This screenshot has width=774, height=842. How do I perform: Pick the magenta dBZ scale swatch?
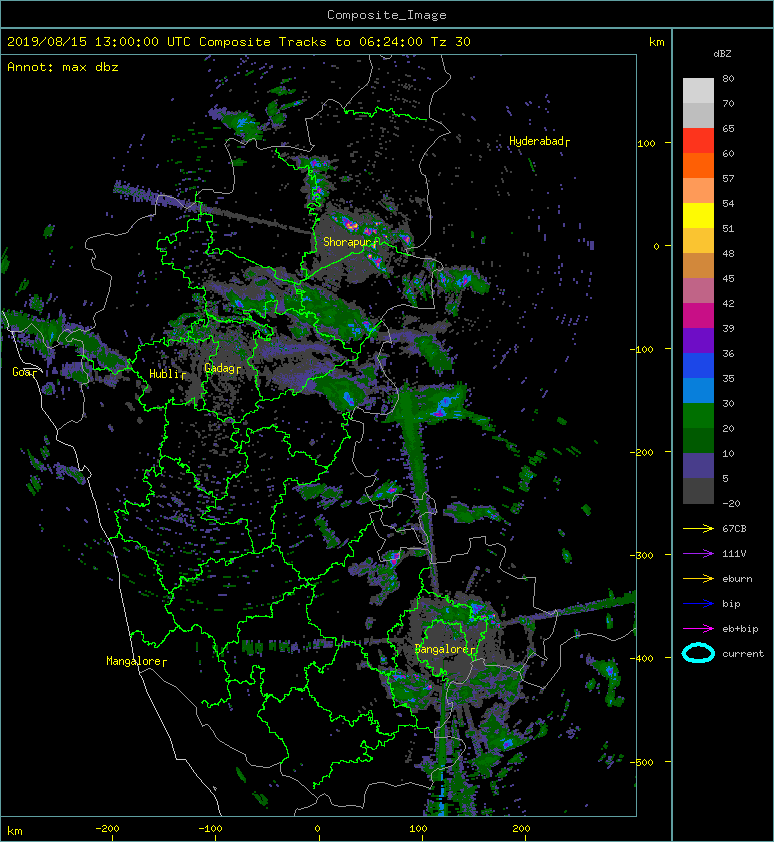click(x=698, y=315)
